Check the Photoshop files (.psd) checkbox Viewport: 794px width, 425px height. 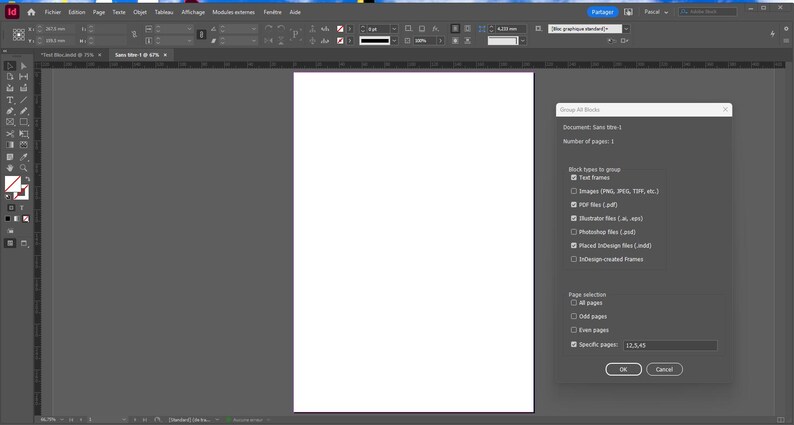pos(574,232)
